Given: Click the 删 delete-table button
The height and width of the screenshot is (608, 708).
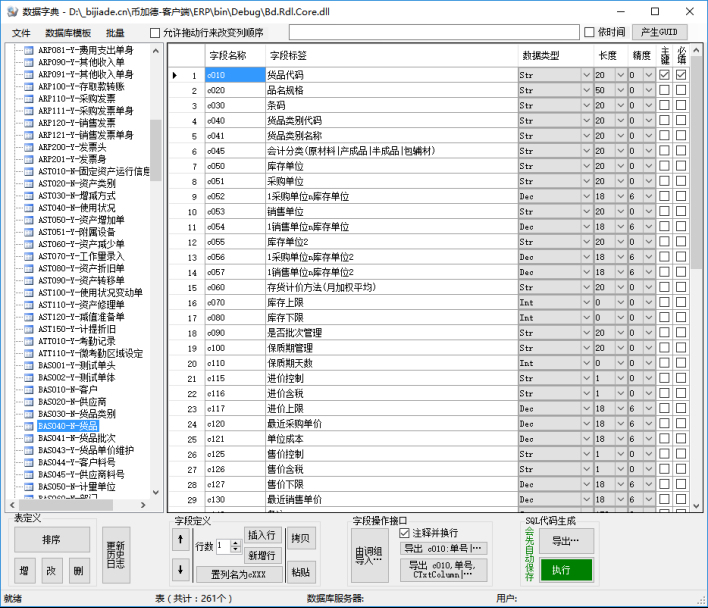Looking at the screenshot, I should tap(79, 571).
